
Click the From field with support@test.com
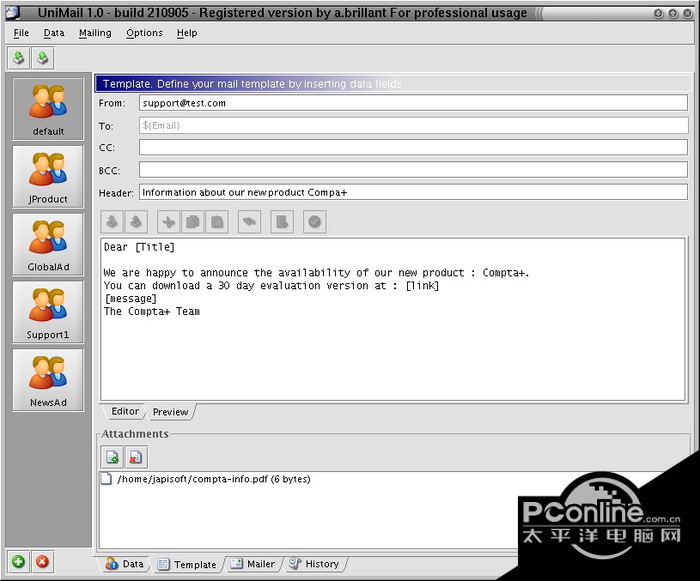tap(413, 103)
